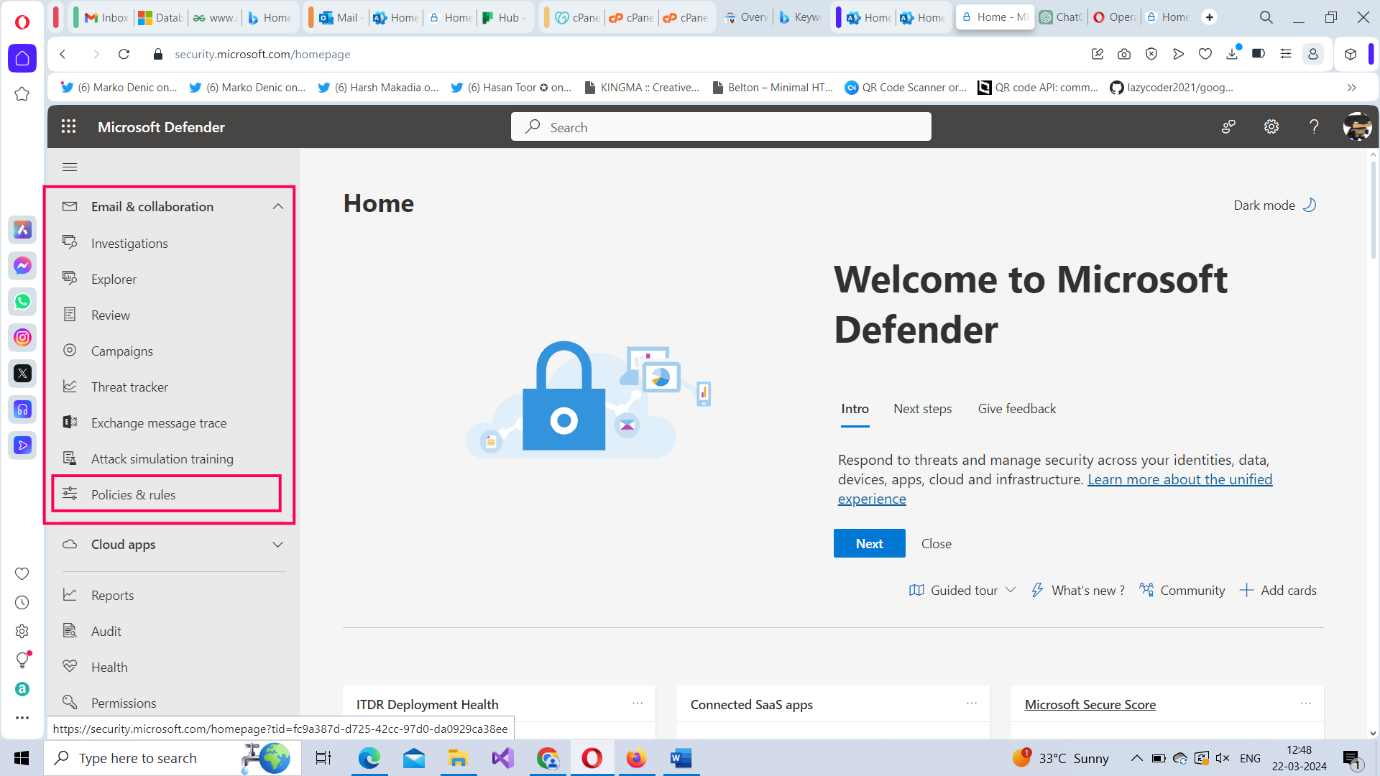Collapse the Email & collaboration section chevron

pyautogui.click(x=278, y=207)
